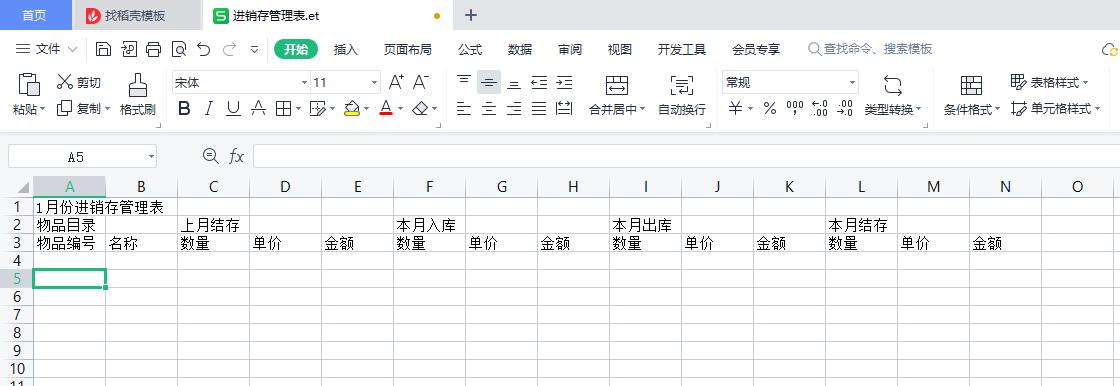
Task: Switch to the 页面布局 ribbon tab
Action: 408,49
